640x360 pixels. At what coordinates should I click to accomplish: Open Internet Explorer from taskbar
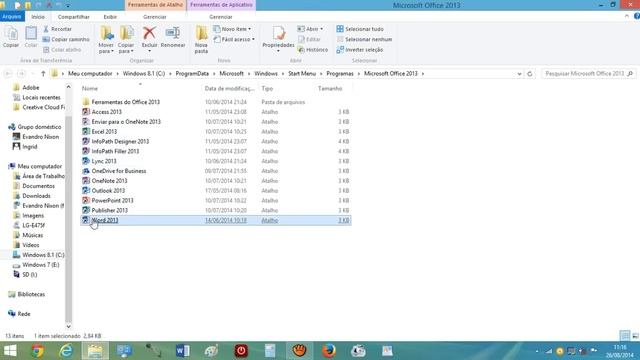(66, 351)
